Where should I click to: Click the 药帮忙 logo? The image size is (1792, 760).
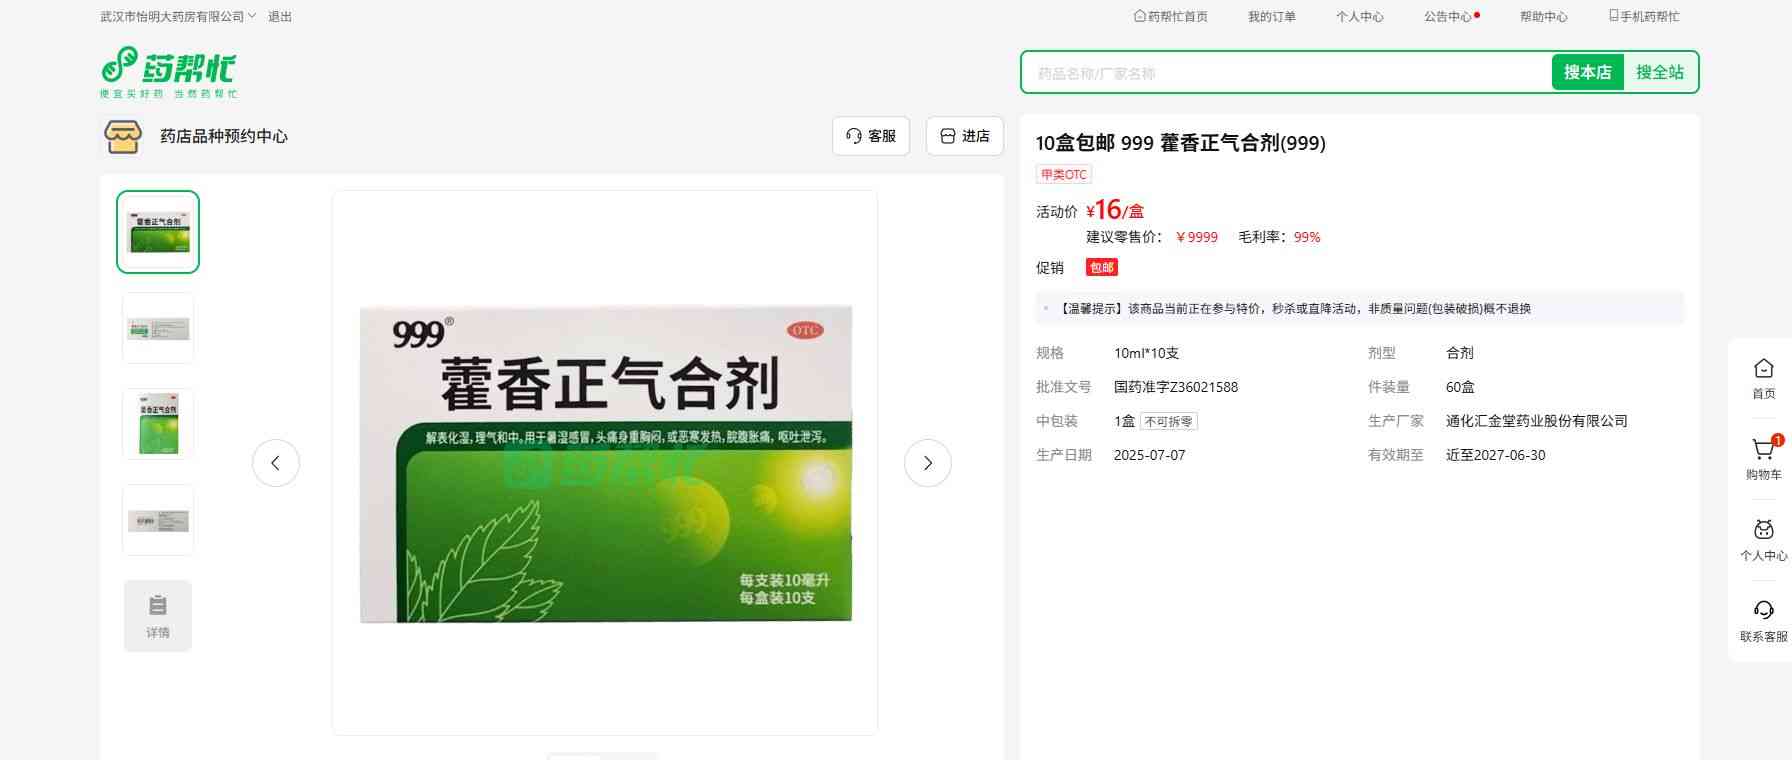pyautogui.click(x=168, y=71)
